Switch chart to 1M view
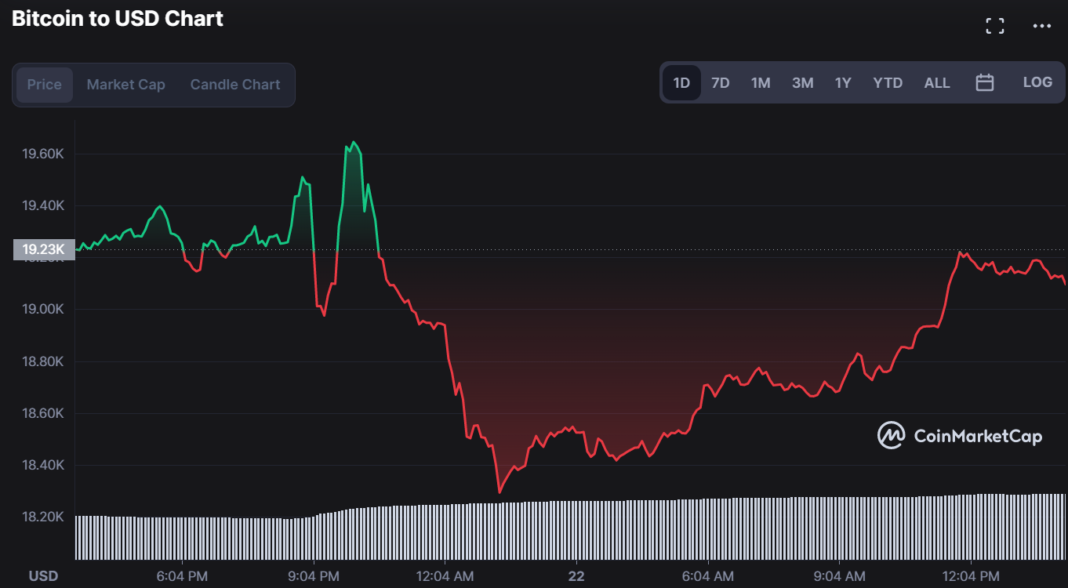Screen dimensions: 1068x588 point(760,82)
